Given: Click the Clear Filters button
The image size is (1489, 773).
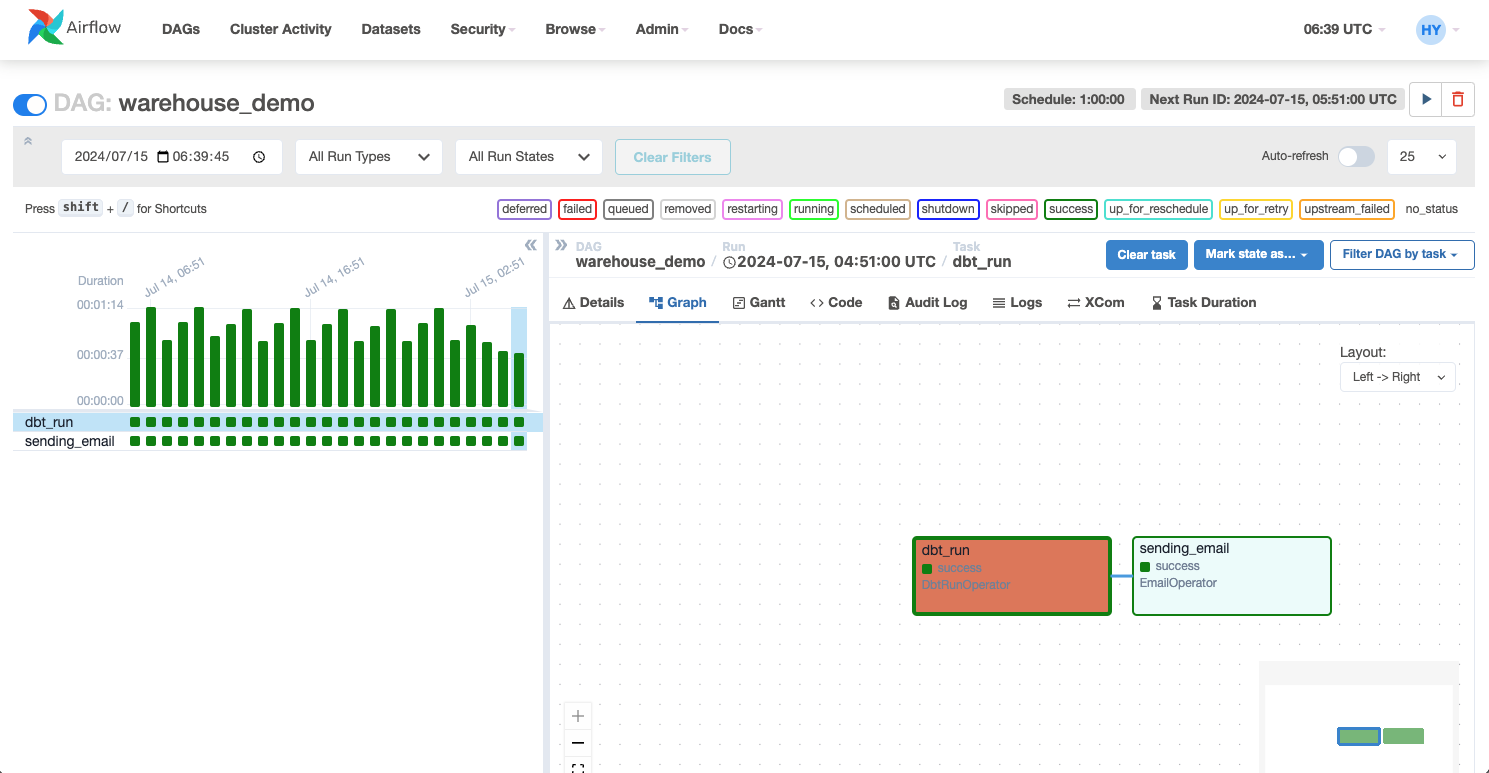Looking at the screenshot, I should (x=672, y=157).
